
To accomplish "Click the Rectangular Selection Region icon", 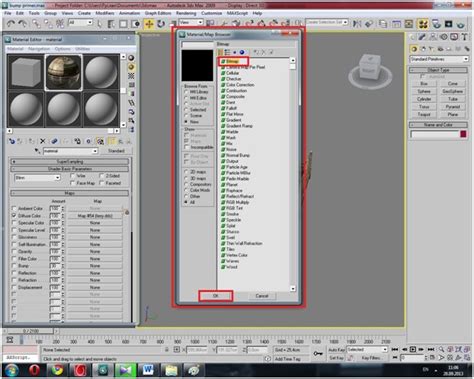I will [x=123, y=24].
